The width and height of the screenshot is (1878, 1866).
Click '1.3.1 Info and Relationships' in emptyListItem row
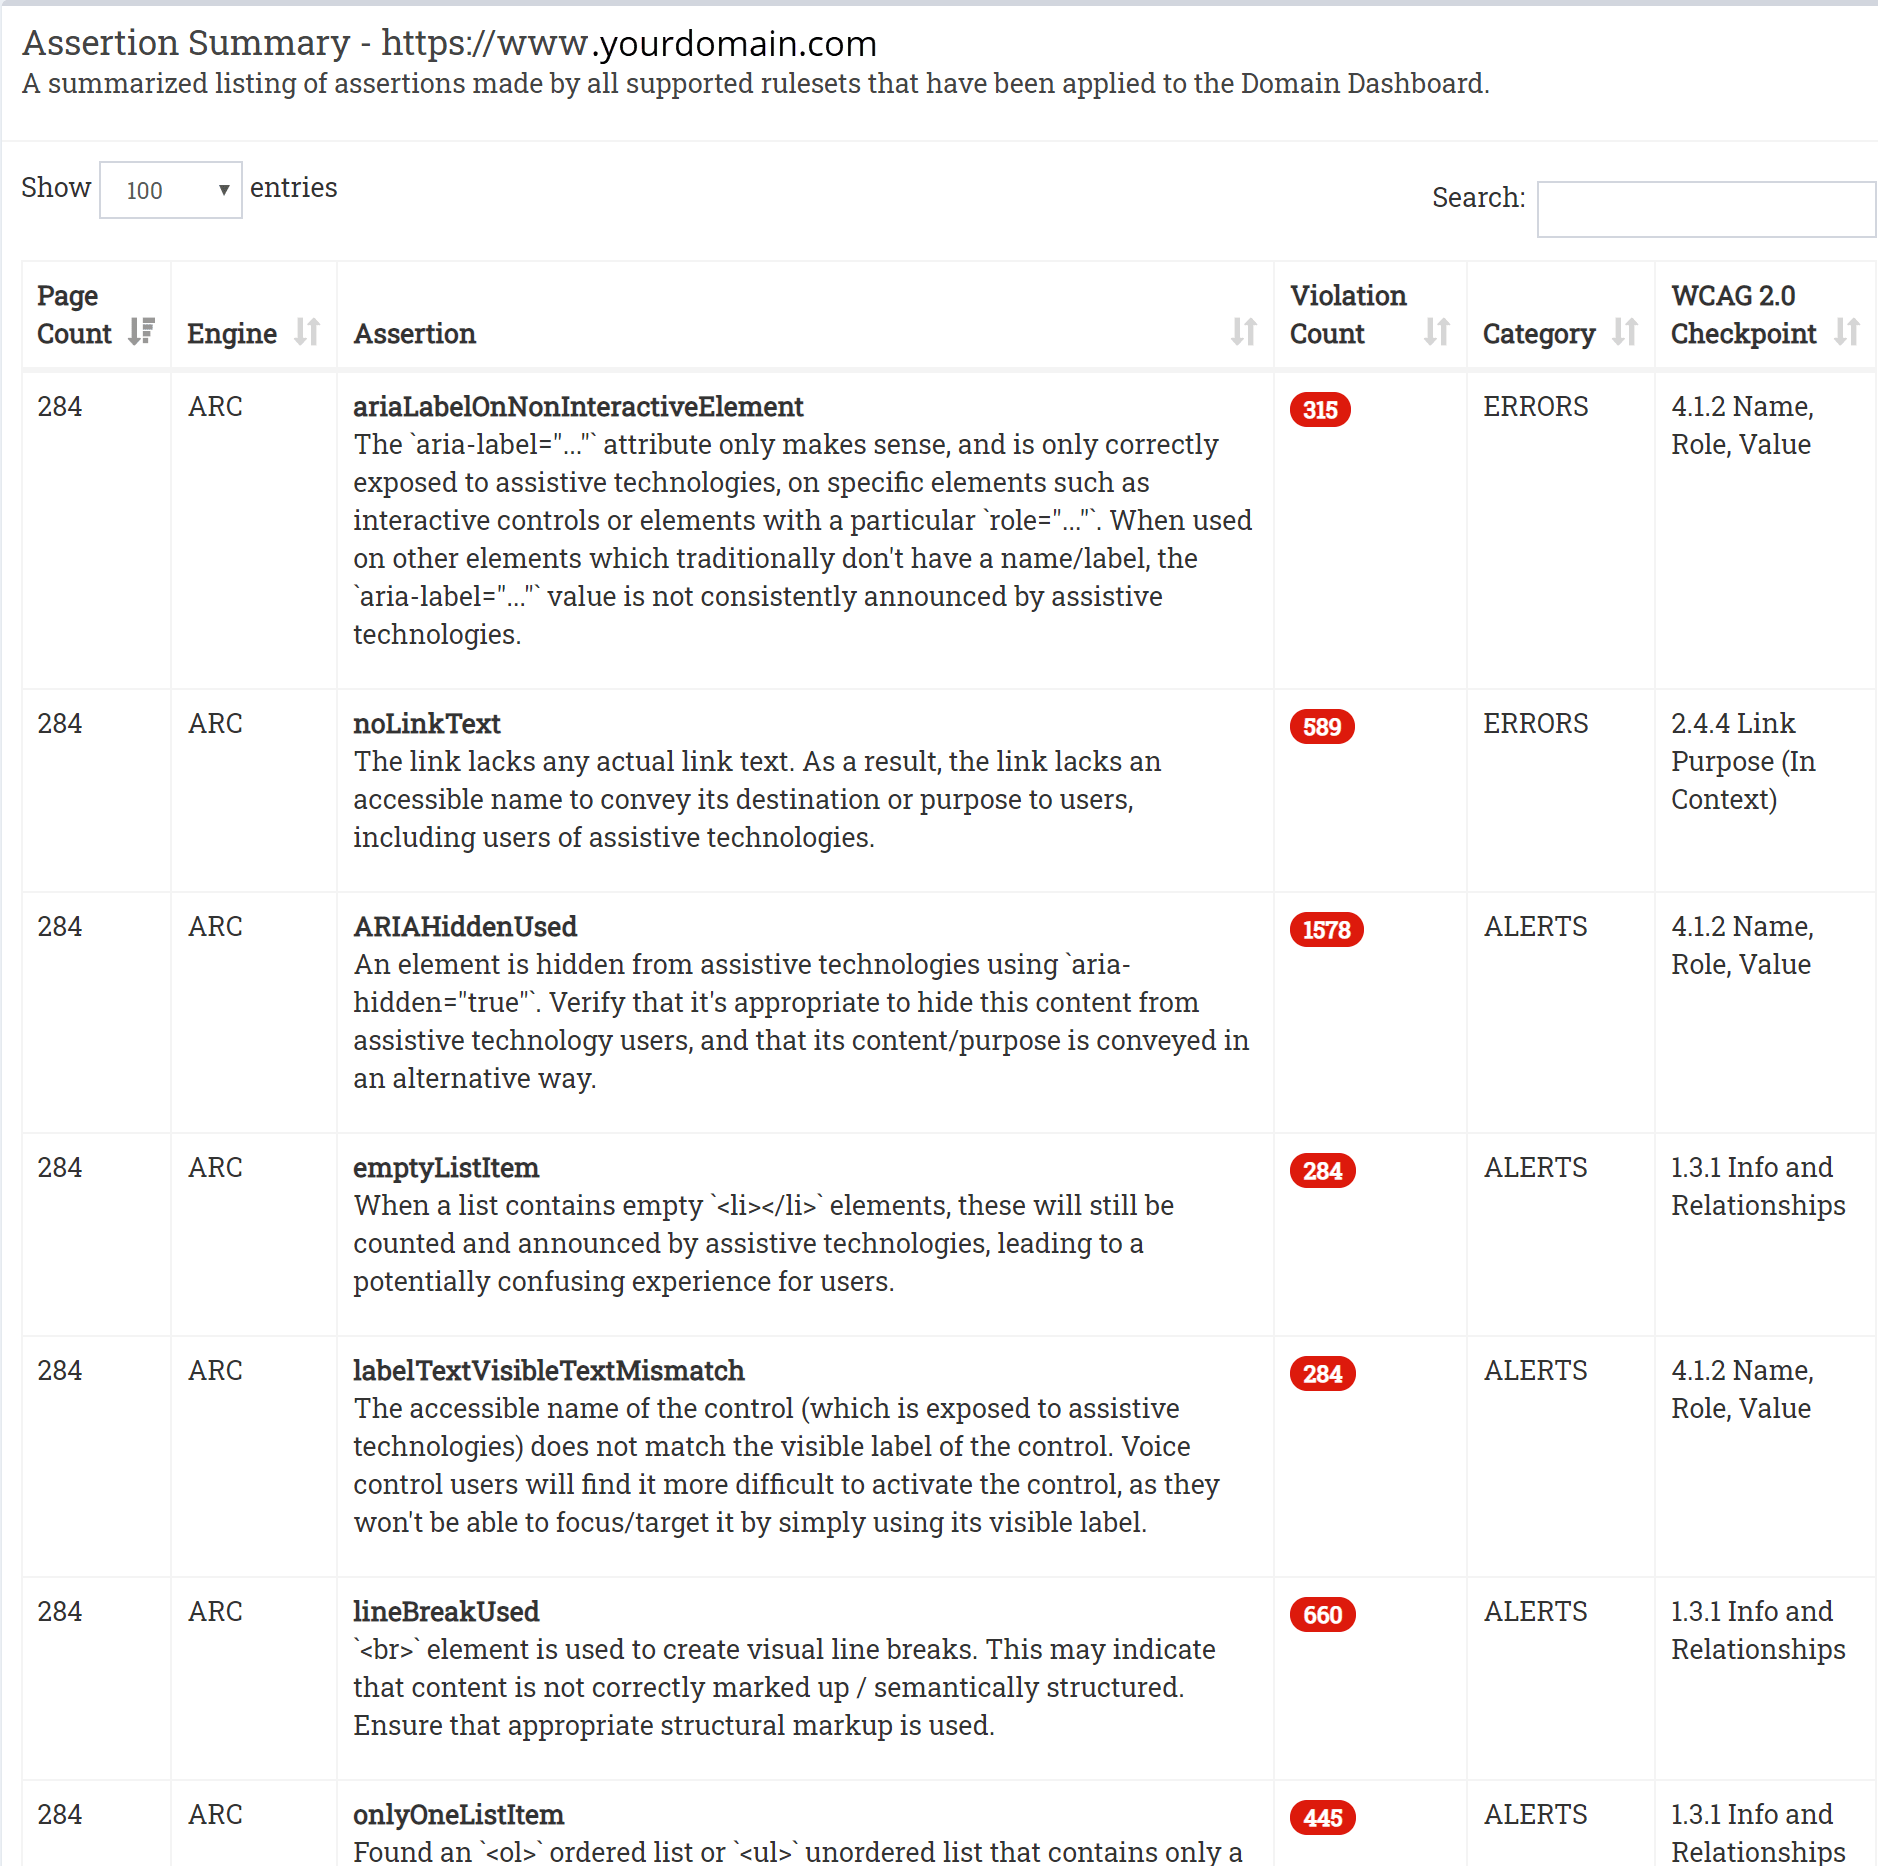[1758, 1187]
